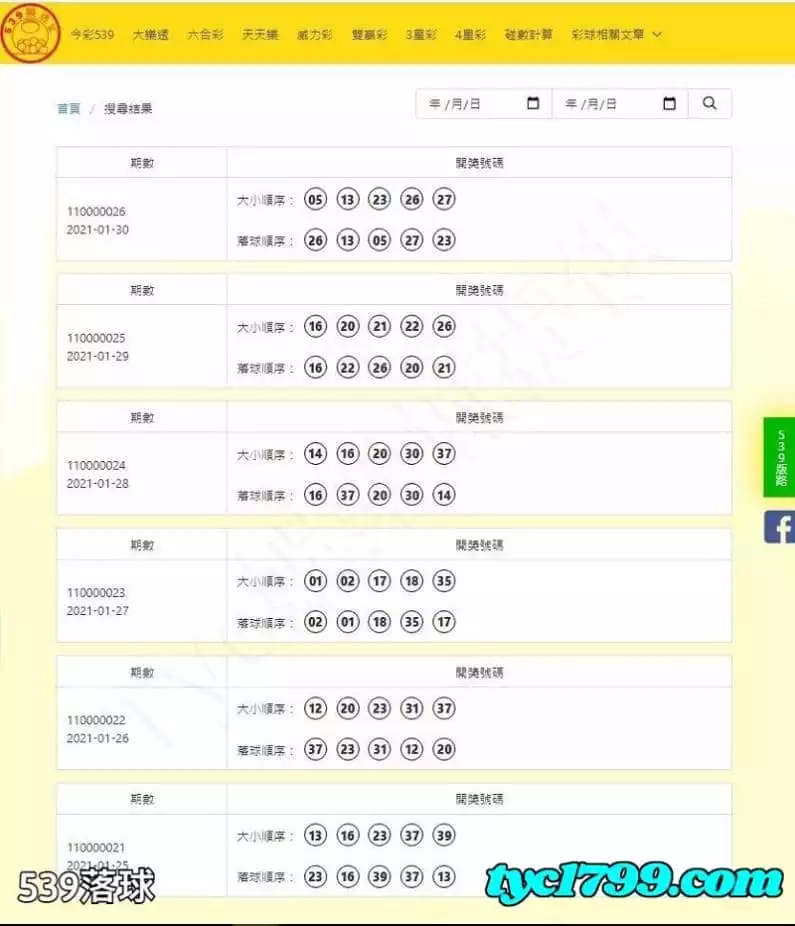Select draw number 110000025
Screen dimensions: 795x926
pyautogui.click(x=96, y=338)
